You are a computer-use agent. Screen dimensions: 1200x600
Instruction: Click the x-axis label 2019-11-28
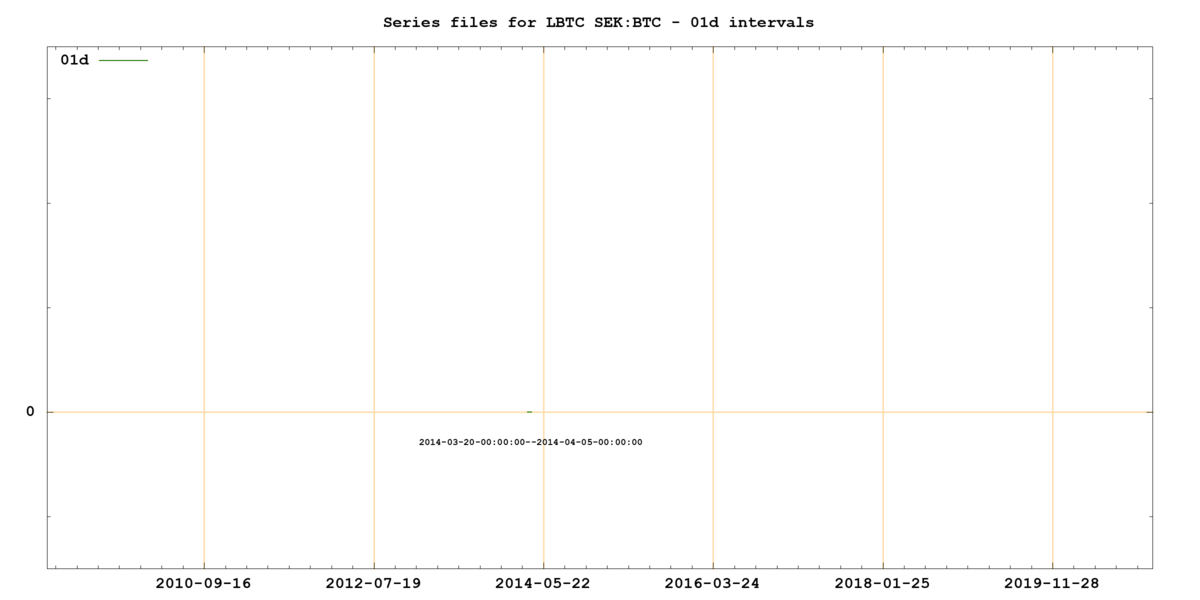(1052, 583)
